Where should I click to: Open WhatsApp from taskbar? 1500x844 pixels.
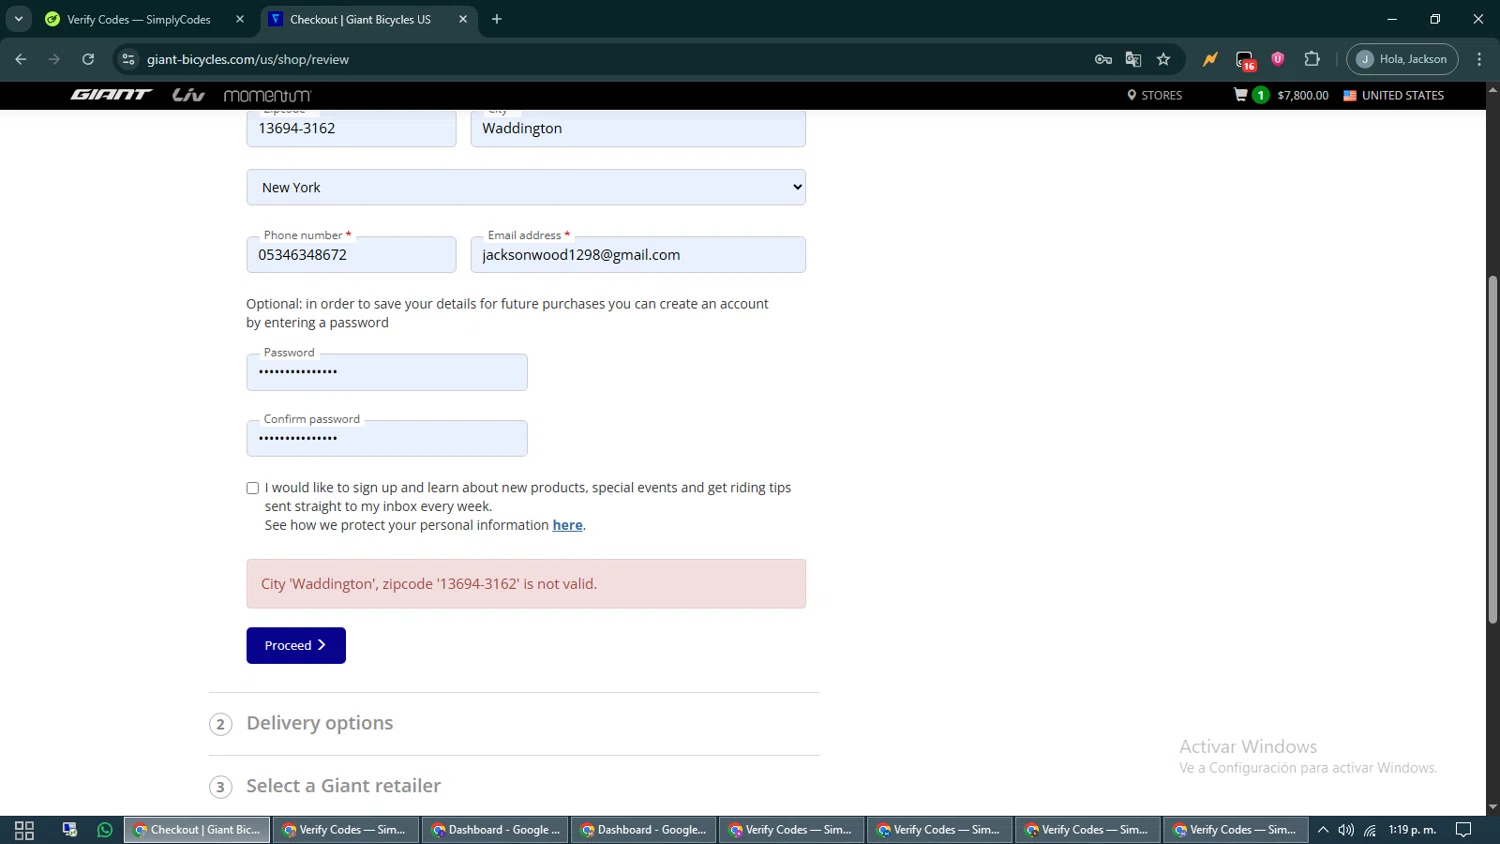105,830
